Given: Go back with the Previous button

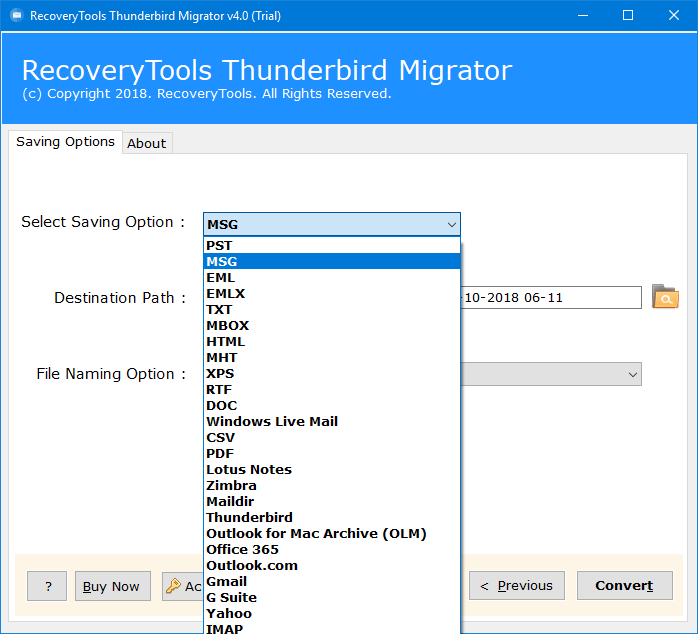Looking at the screenshot, I should (517, 585).
